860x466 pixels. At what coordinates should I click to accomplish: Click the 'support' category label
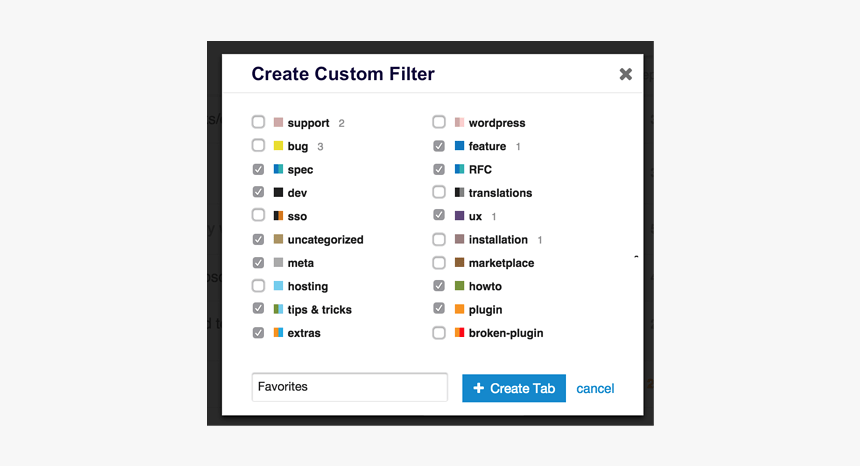(x=308, y=123)
